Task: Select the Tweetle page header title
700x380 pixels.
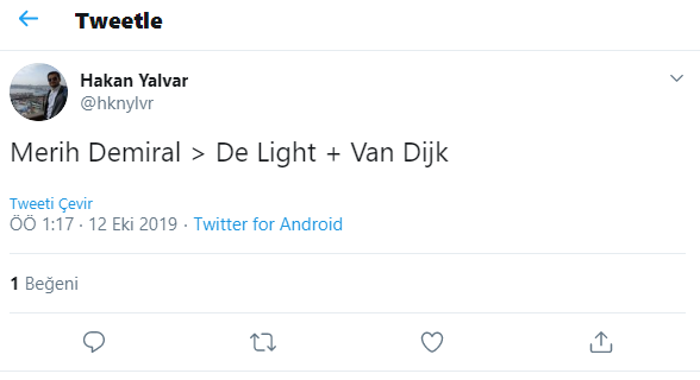Action: coord(119,21)
